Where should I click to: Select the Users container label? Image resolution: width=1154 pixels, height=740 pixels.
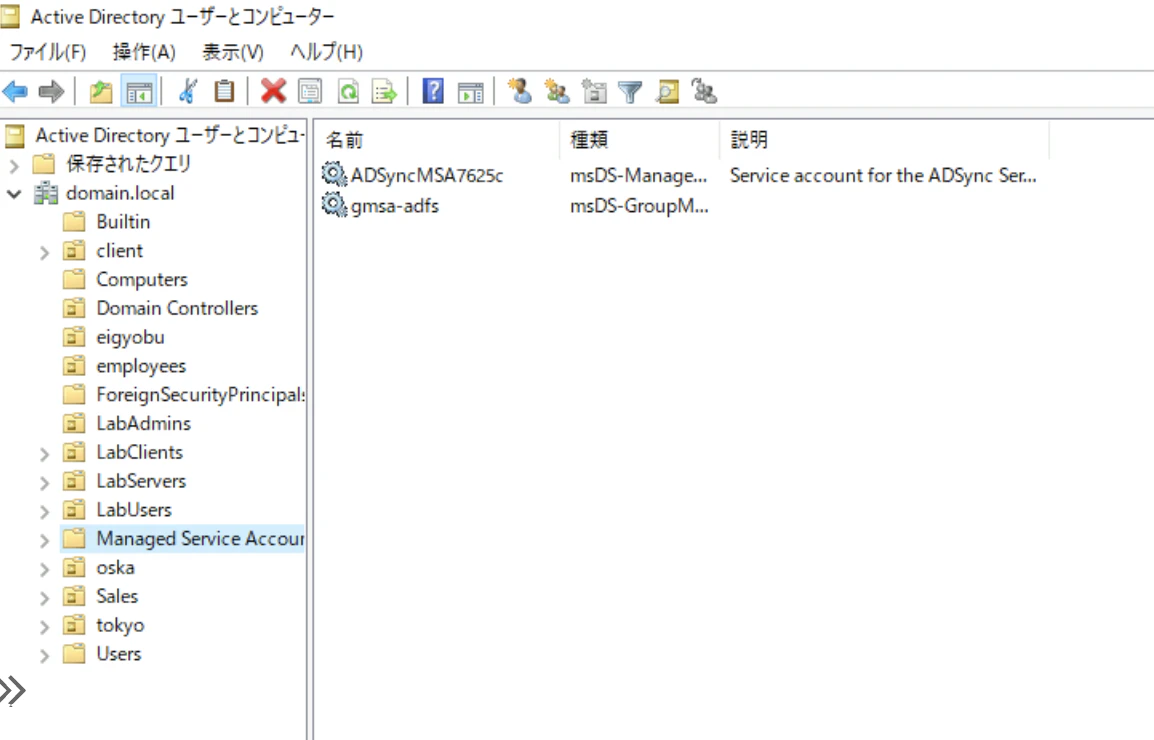click(x=118, y=654)
